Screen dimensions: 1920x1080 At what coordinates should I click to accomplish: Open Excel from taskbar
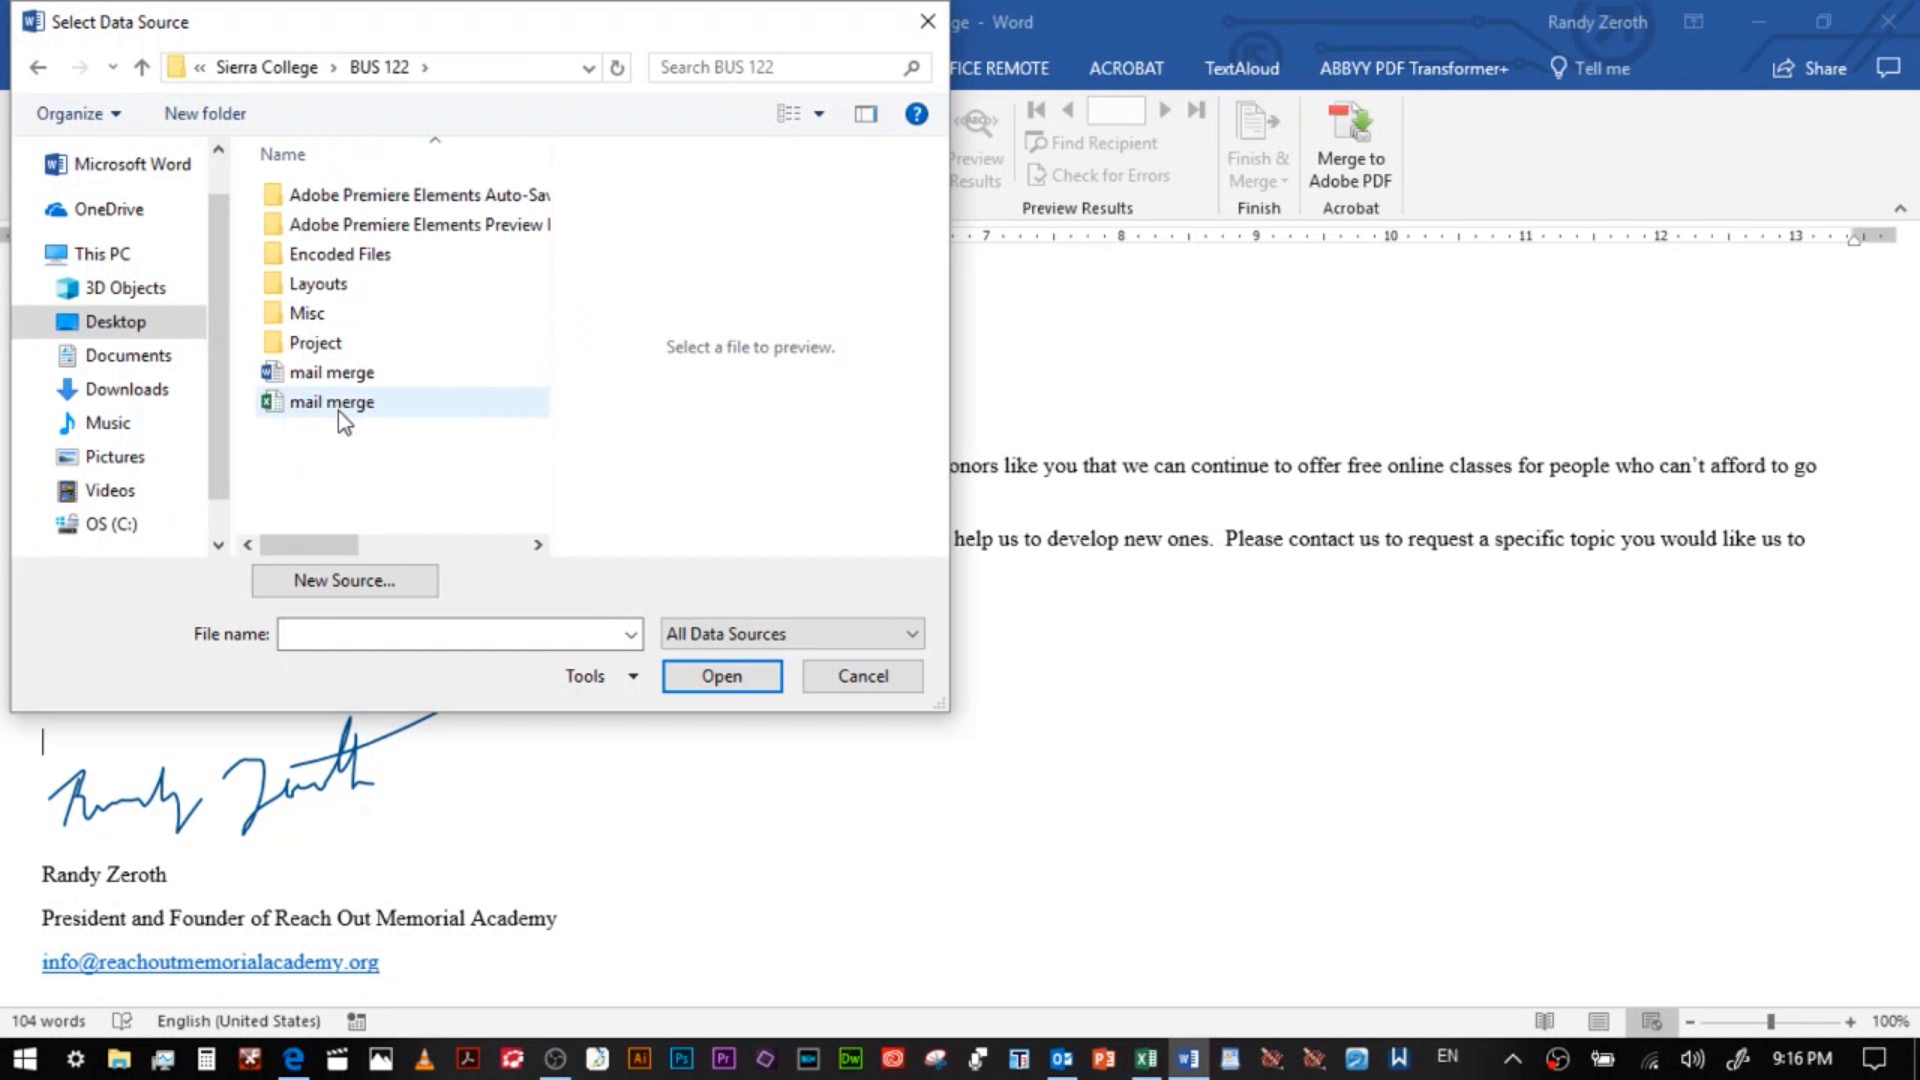1146,1058
